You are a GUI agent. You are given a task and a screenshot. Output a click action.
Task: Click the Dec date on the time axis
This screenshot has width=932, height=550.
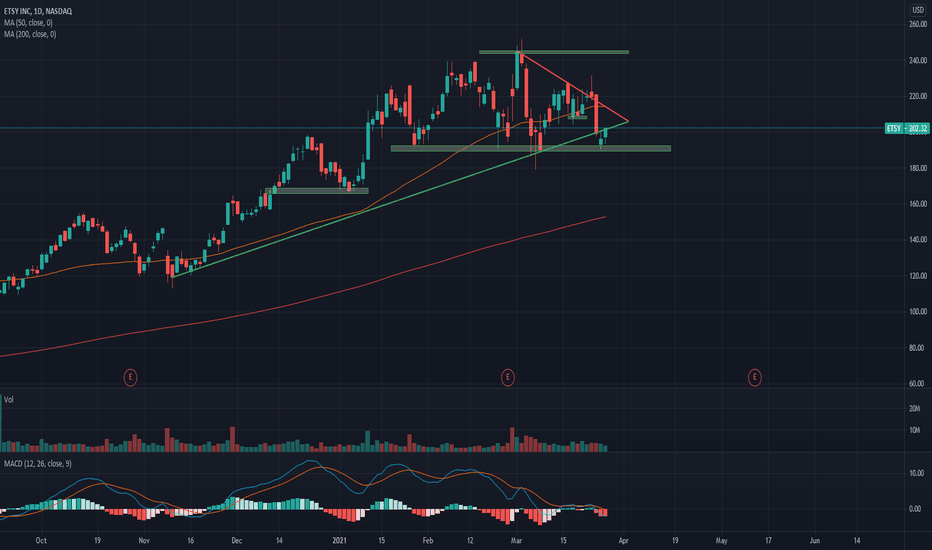237,540
